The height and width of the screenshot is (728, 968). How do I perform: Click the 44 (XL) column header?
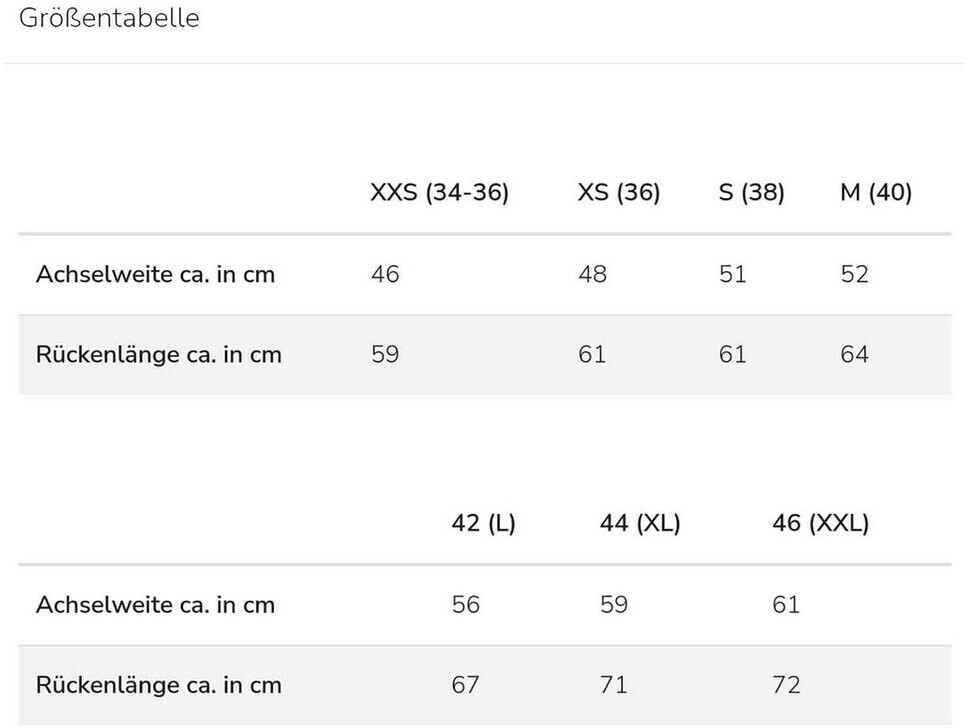pos(639,523)
